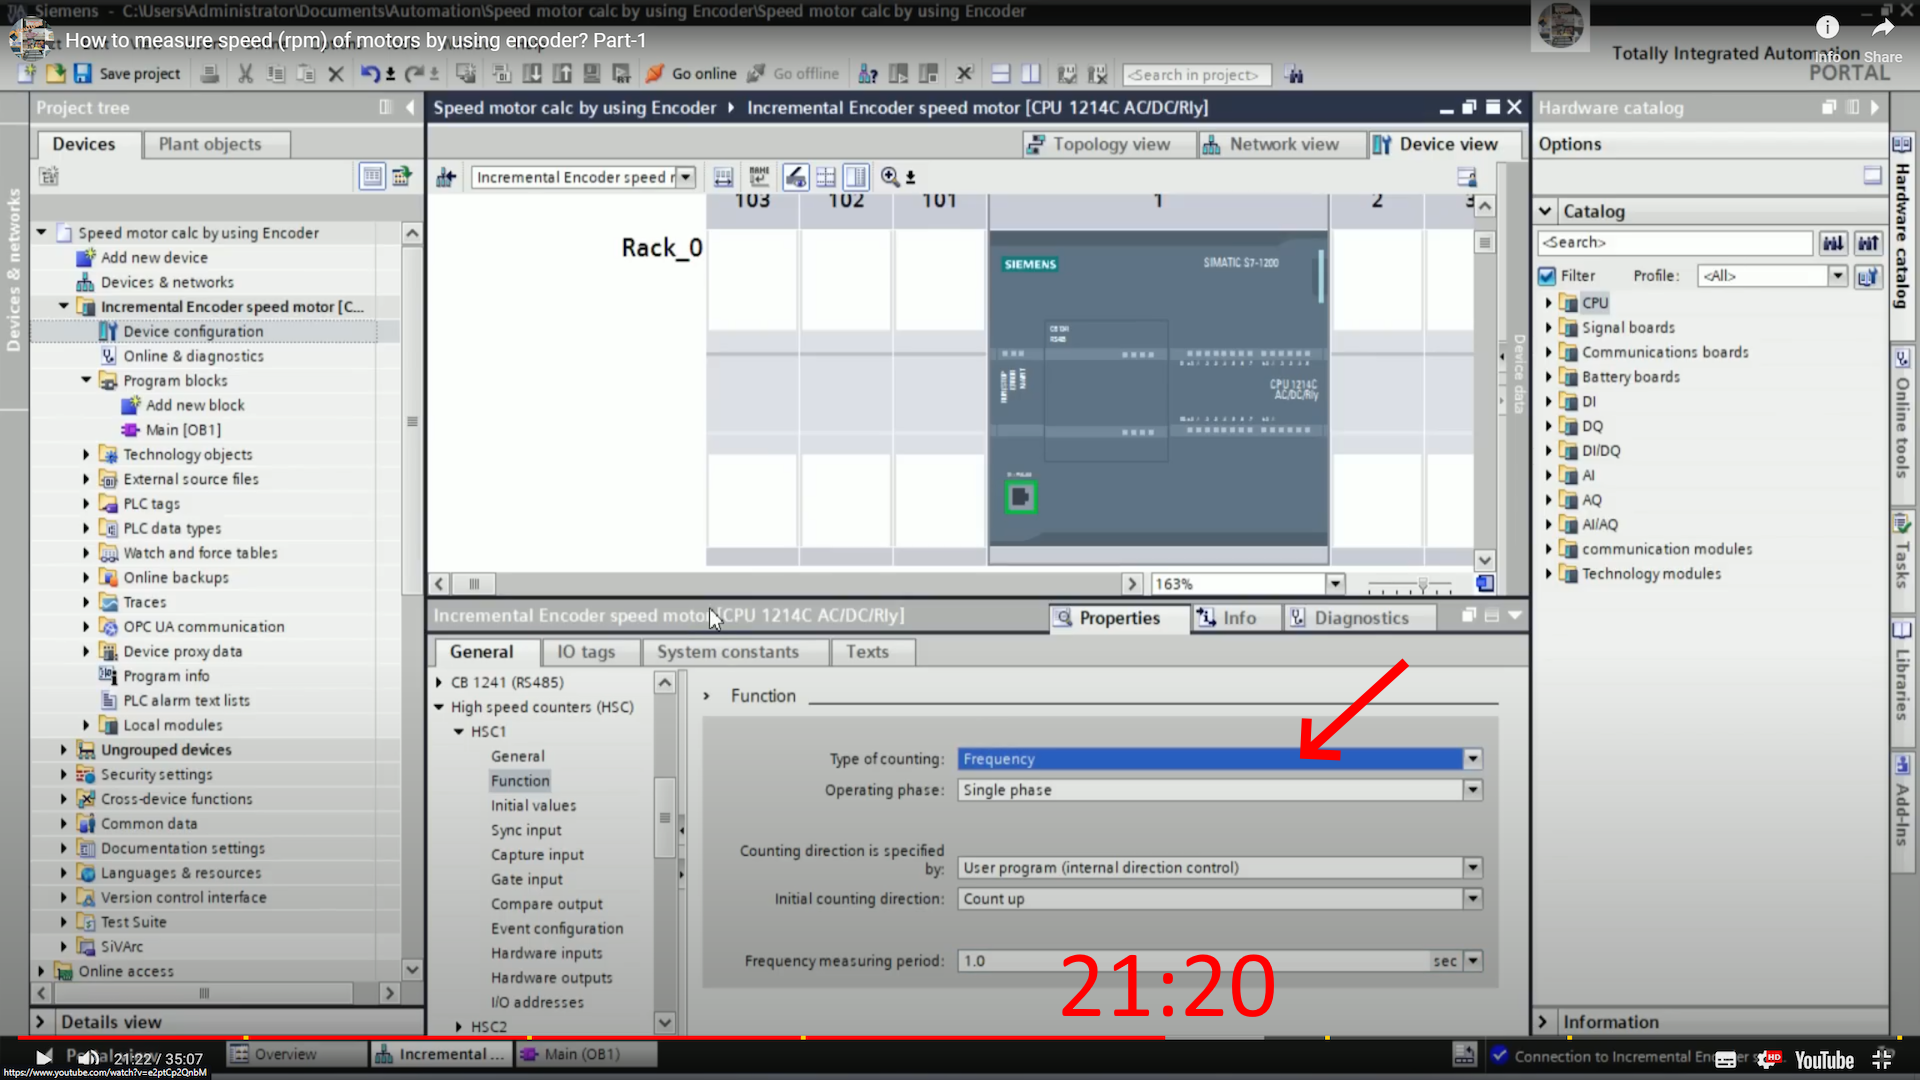Click the Save project toolbar icon

click(83, 74)
